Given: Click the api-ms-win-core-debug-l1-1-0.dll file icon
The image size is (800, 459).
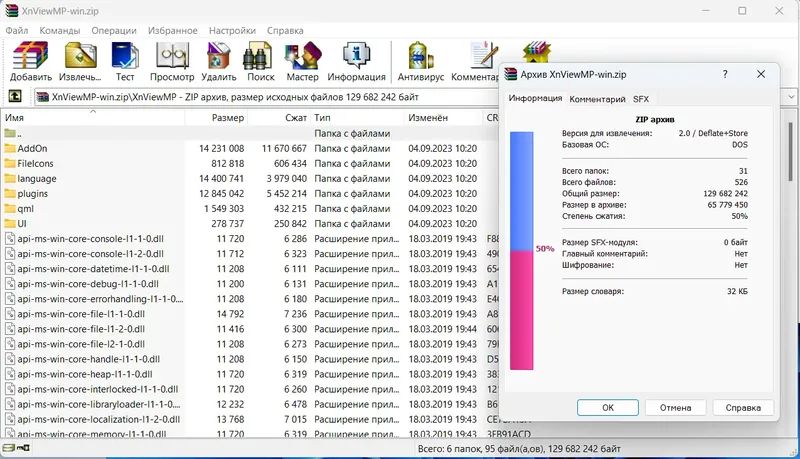Looking at the screenshot, I should [10, 284].
